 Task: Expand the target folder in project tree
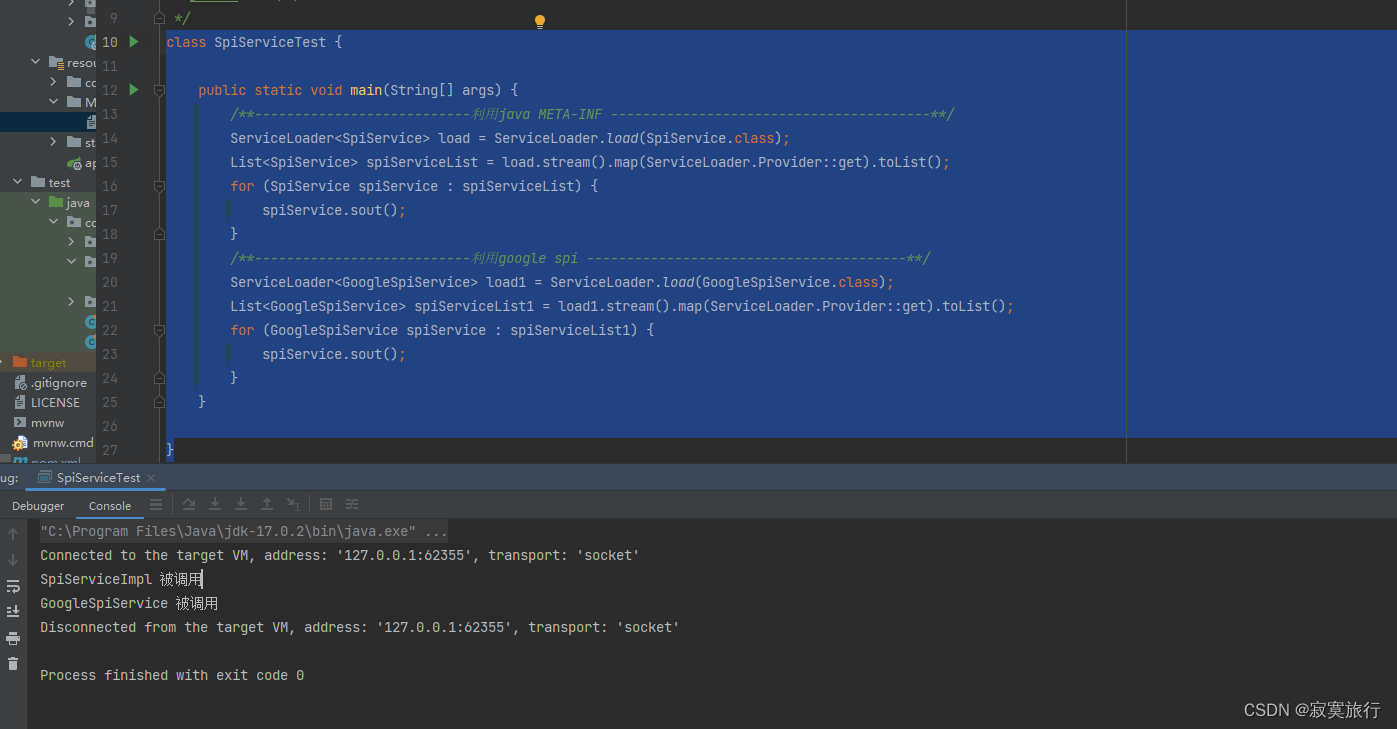click(x=3, y=362)
